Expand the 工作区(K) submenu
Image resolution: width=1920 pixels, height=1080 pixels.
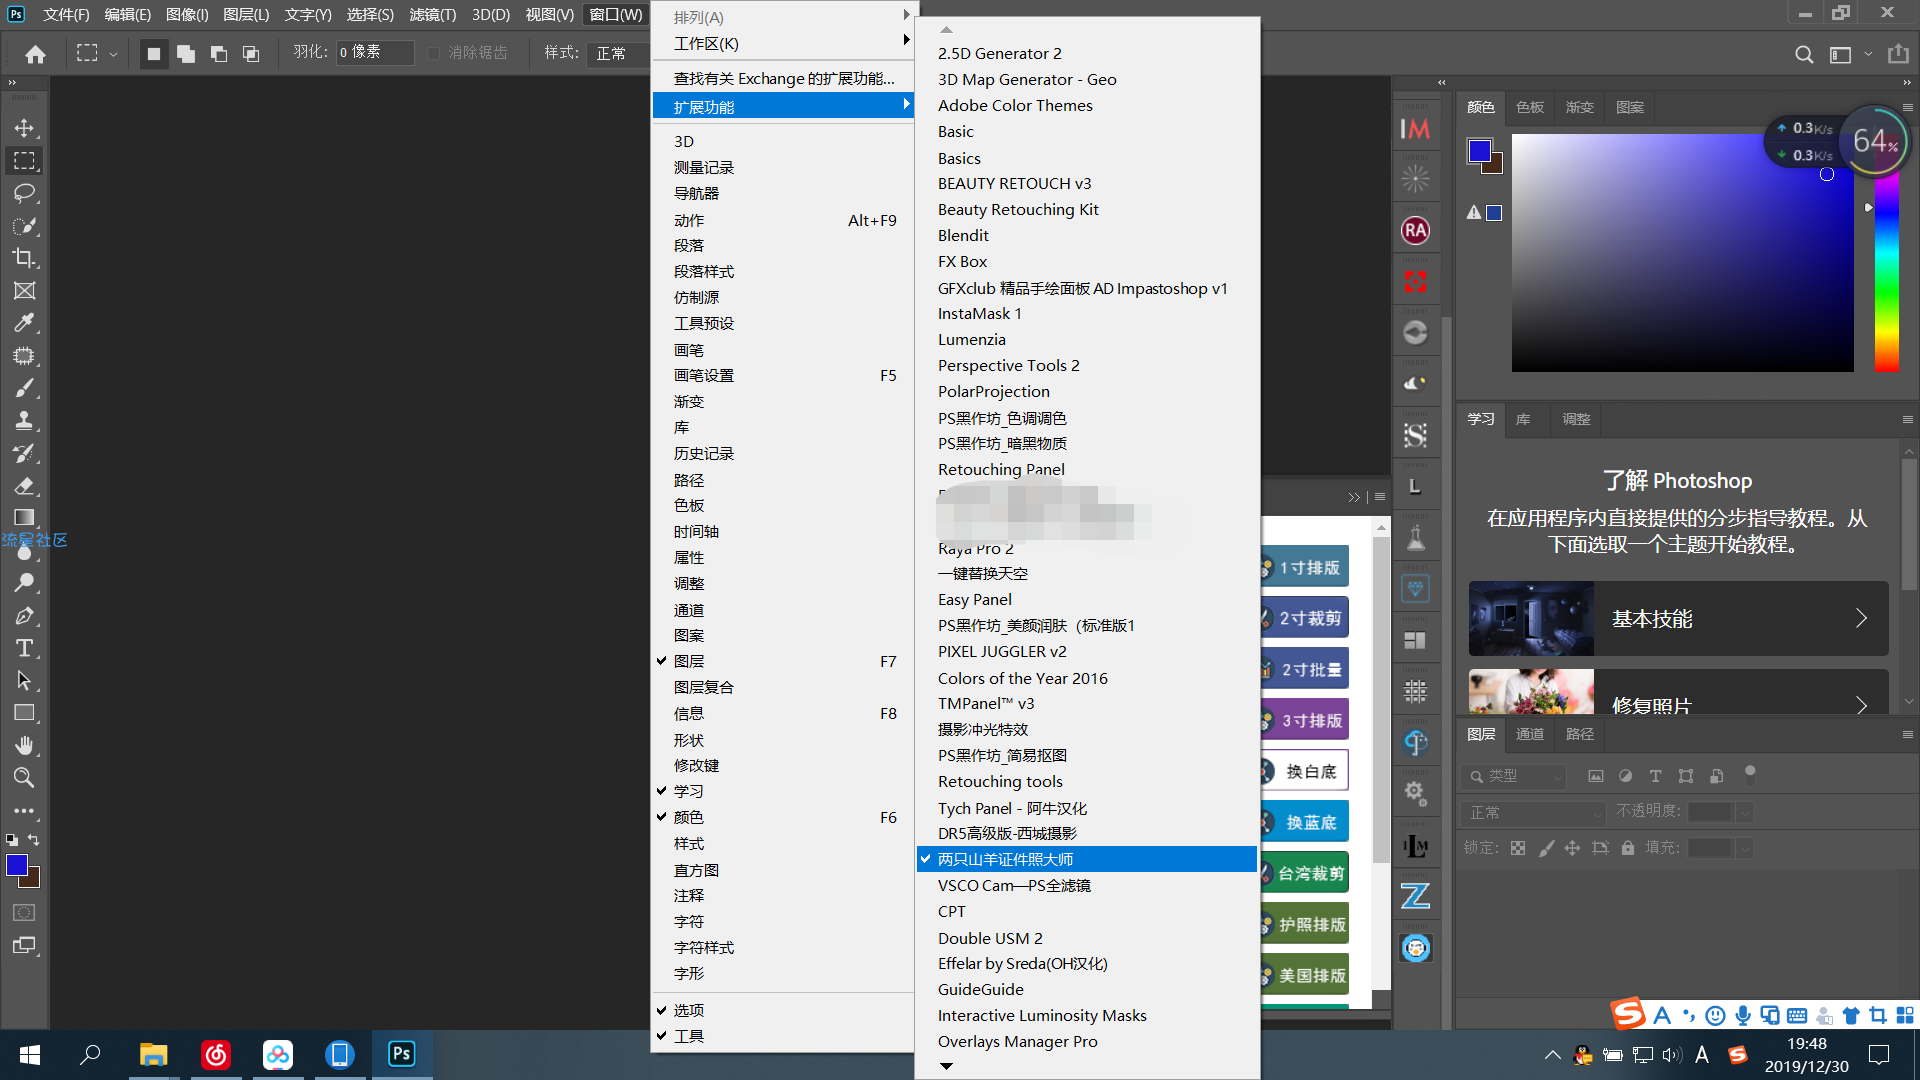coord(784,43)
